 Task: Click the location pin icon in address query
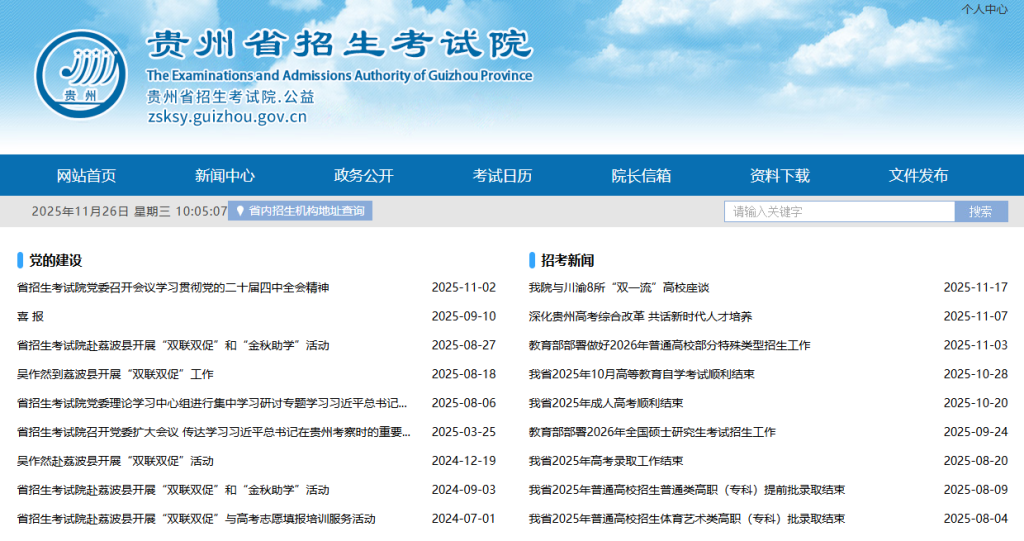click(240, 211)
